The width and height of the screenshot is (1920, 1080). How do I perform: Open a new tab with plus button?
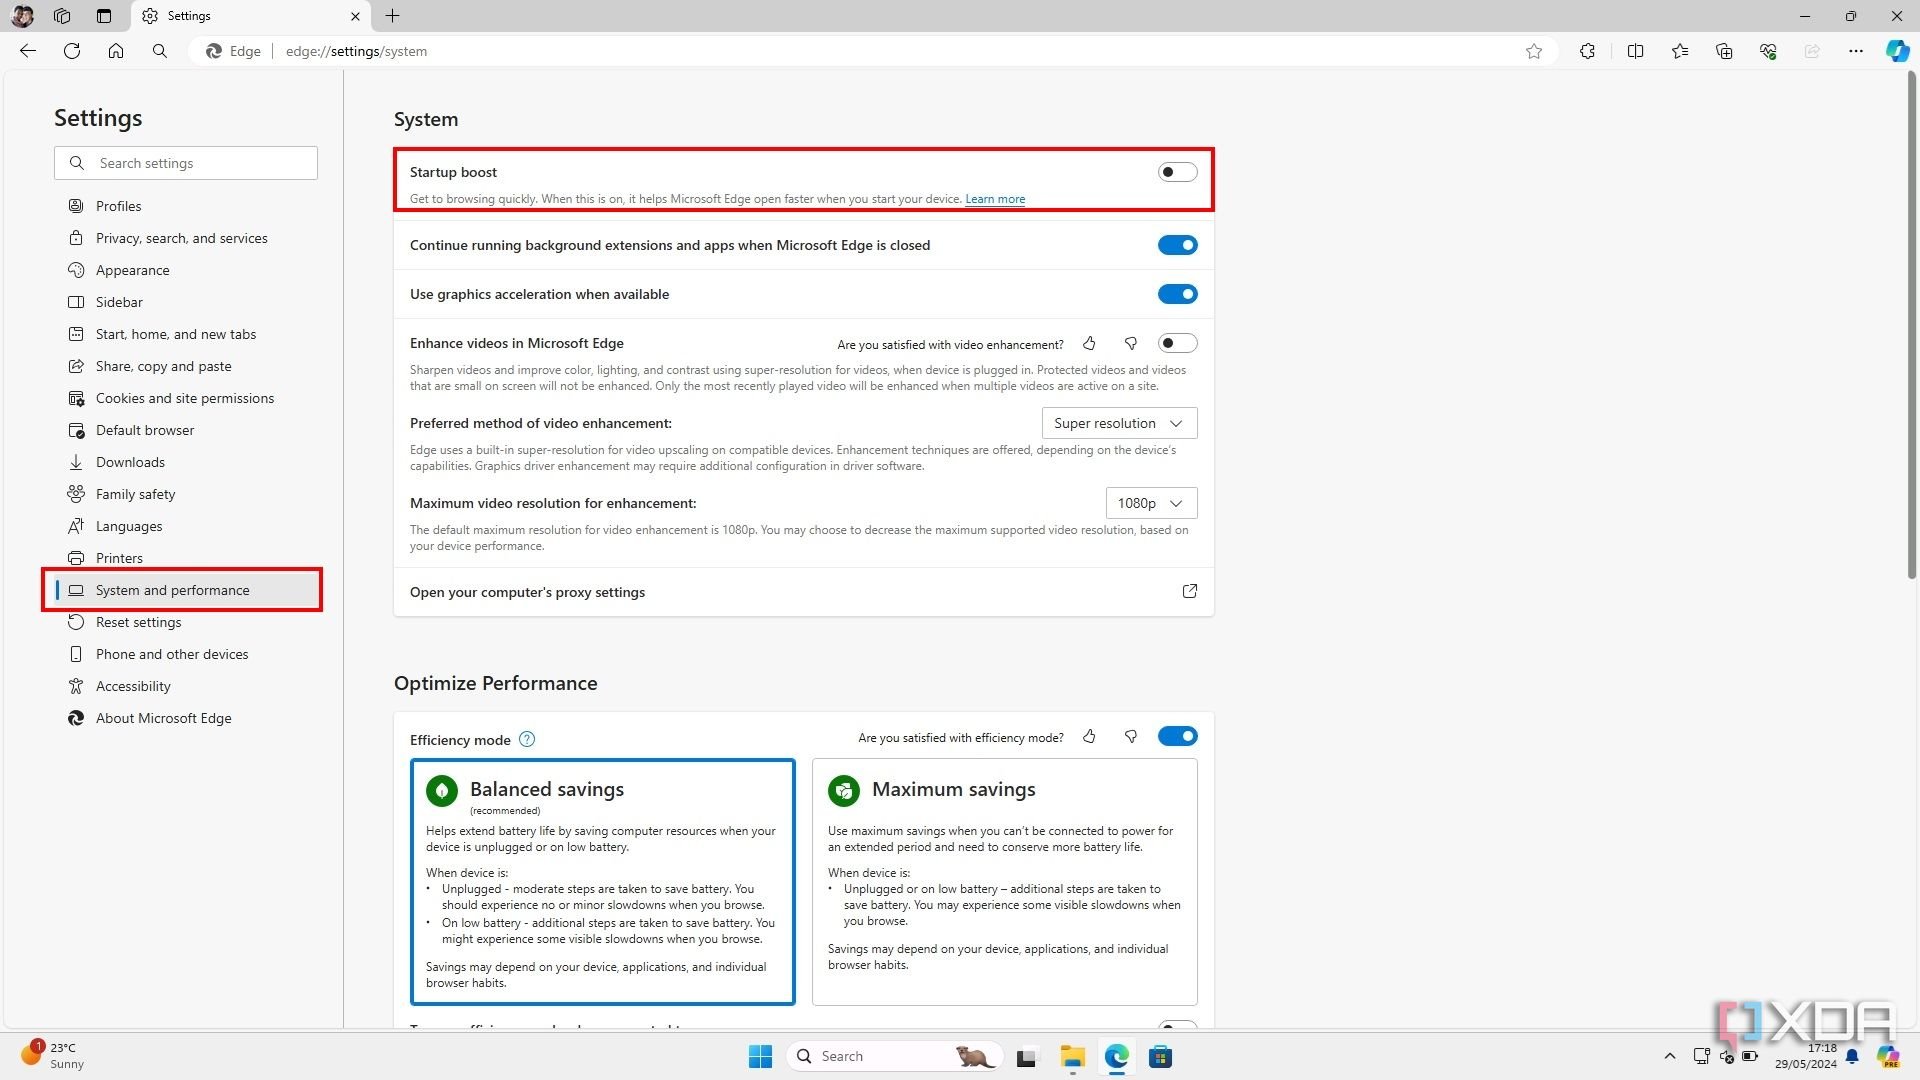[393, 16]
